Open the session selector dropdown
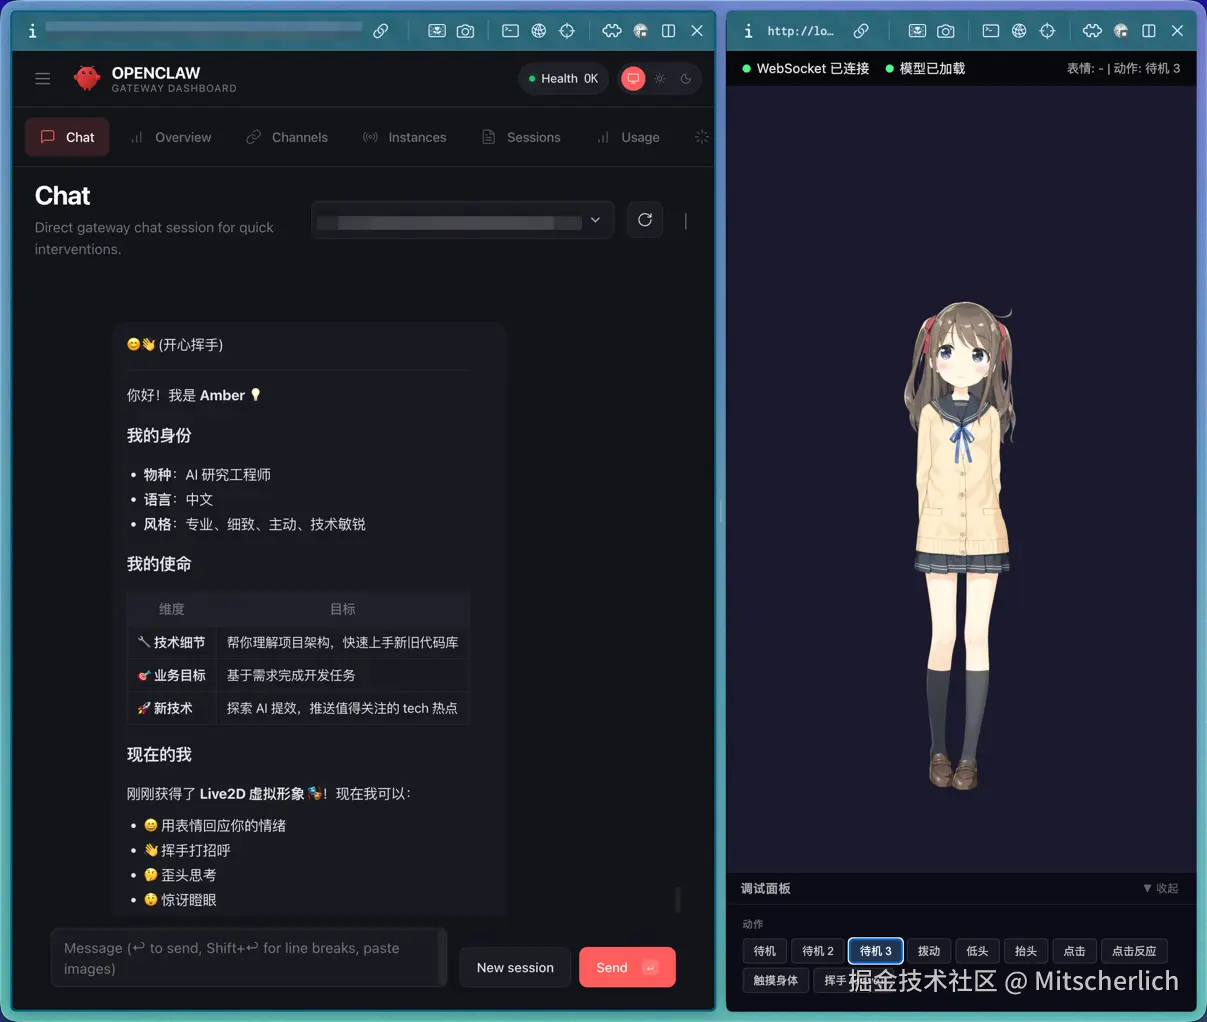Image resolution: width=1207 pixels, height=1022 pixels. click(x=461, y=219)
